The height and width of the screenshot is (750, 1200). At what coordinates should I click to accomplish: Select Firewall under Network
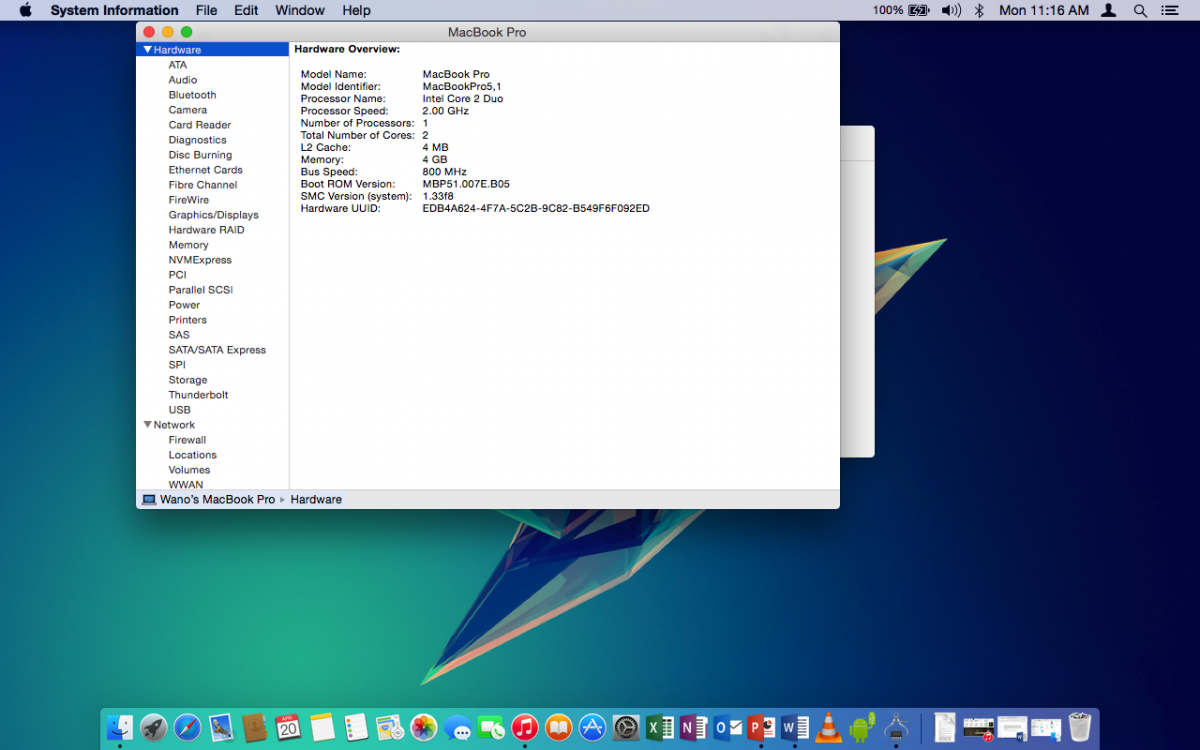(x=187, y=440)
